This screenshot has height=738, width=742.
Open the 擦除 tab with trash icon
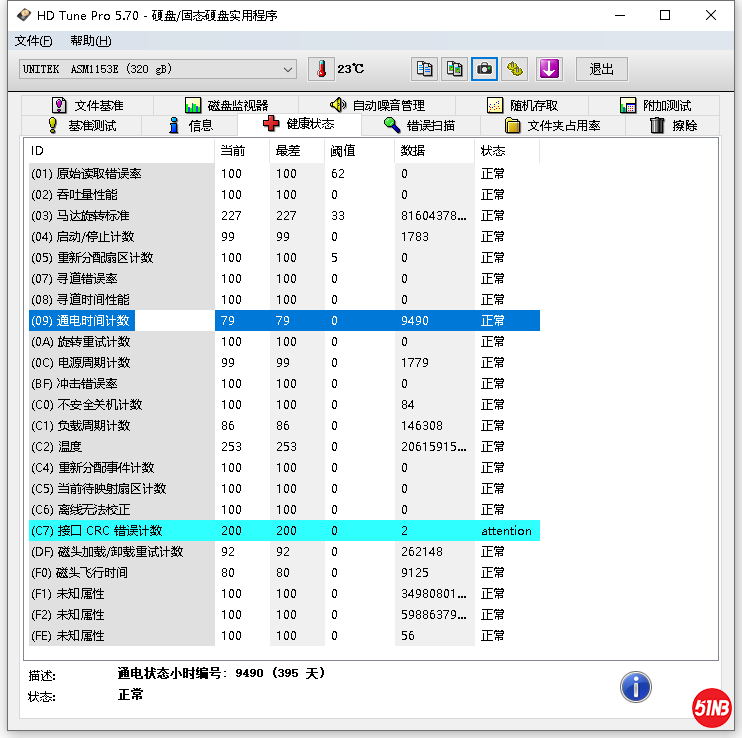pos(673,125)
